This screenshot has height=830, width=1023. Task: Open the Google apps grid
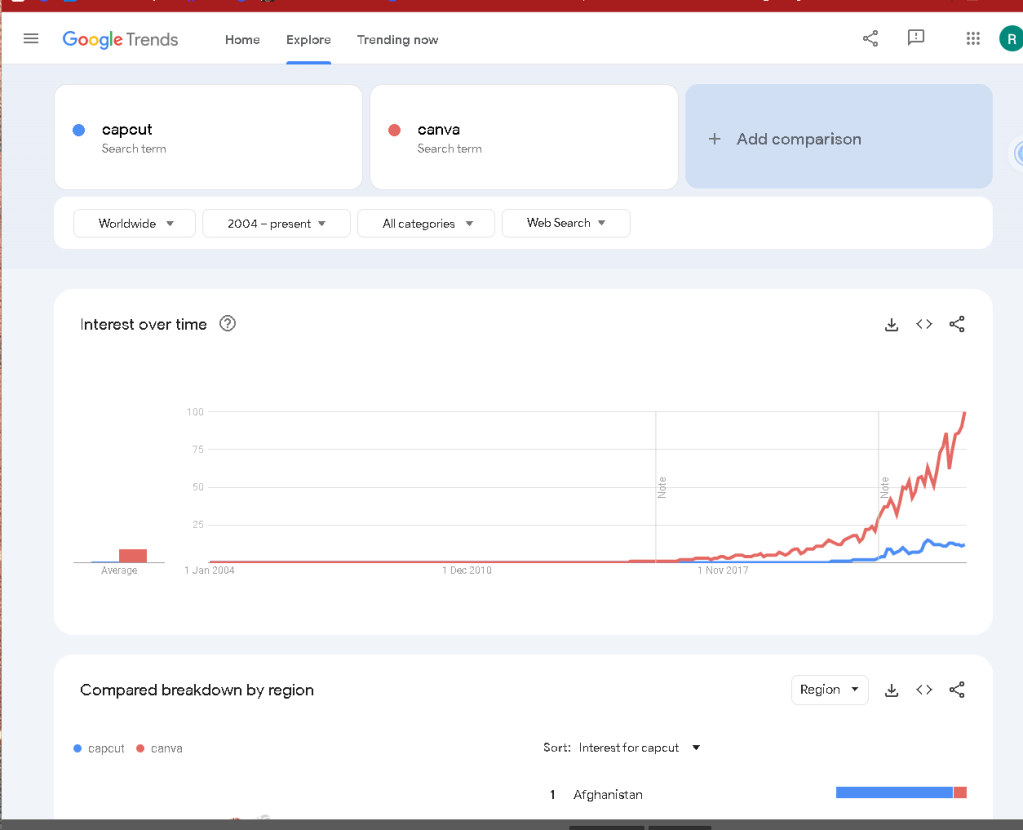pos(973,38)
